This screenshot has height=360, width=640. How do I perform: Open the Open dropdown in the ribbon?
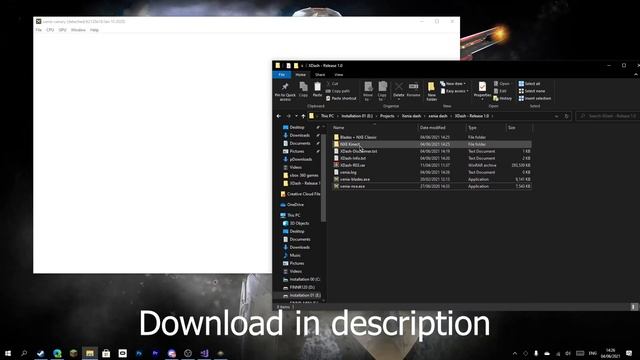[502, 84]
